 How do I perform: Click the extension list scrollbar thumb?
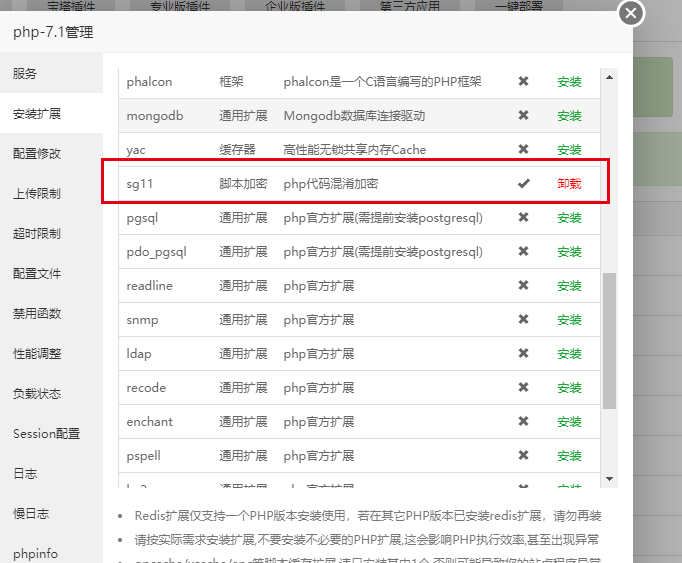tap(609, 341)
